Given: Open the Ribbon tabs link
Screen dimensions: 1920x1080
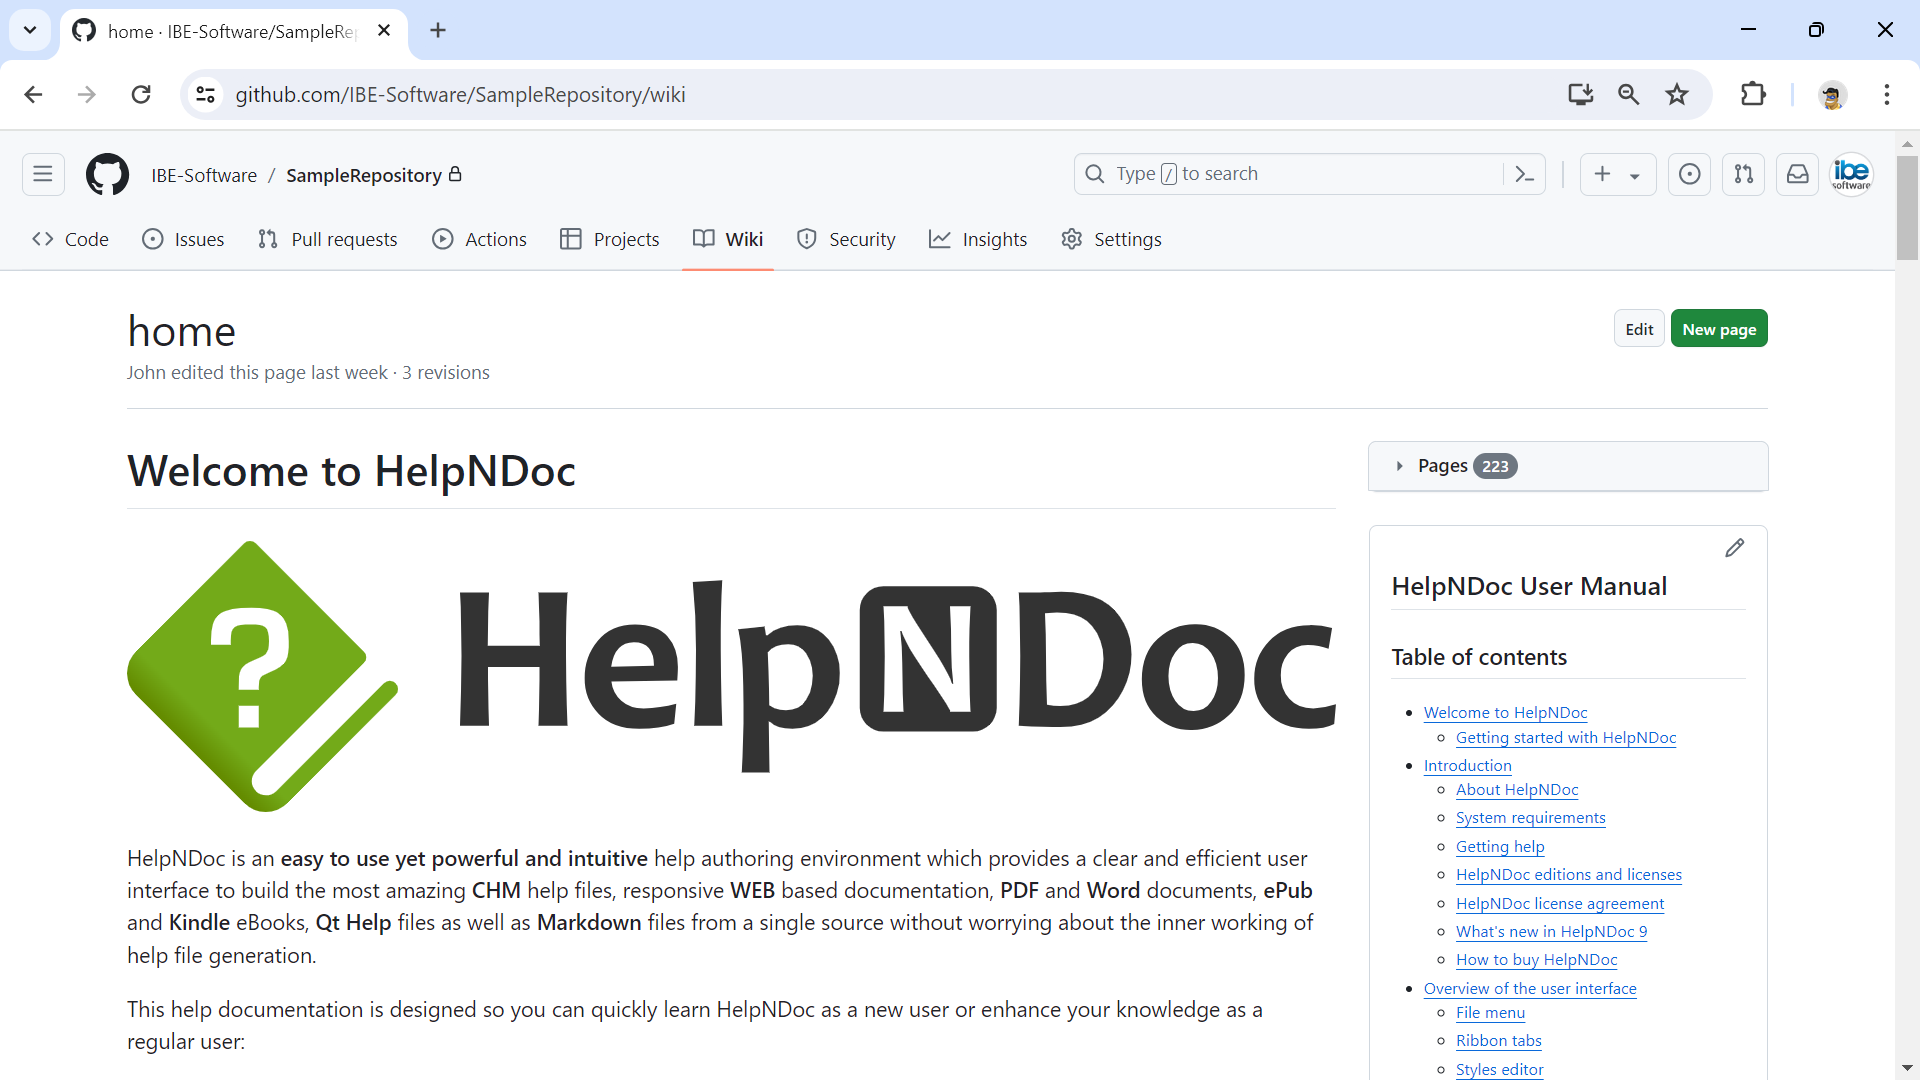Looking at the screenshot, I should pyautogui.click(x=1498, y=1040).
